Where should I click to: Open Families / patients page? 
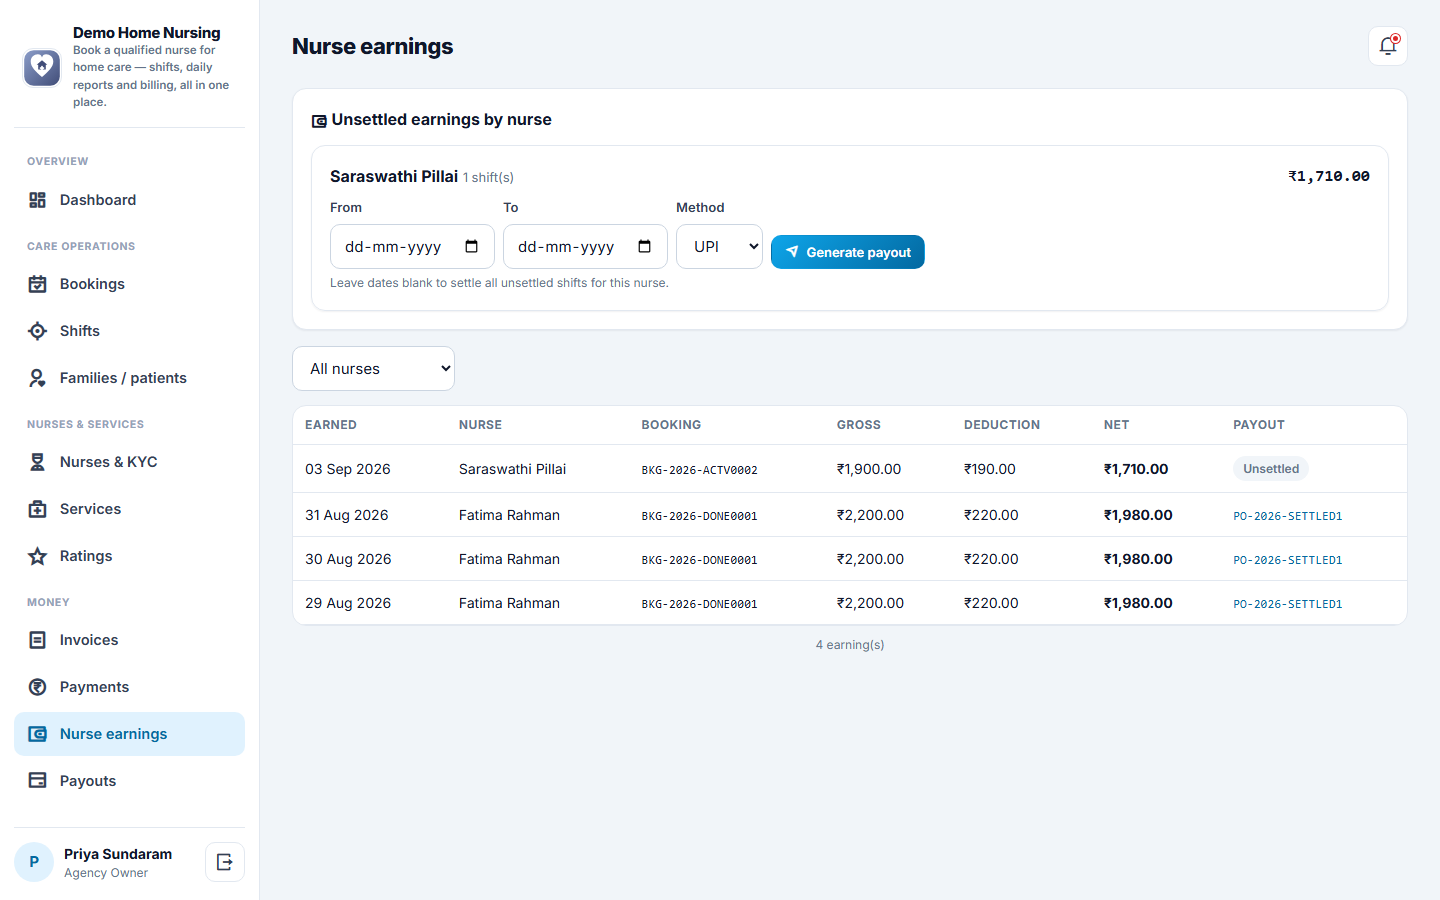[129, 378]
